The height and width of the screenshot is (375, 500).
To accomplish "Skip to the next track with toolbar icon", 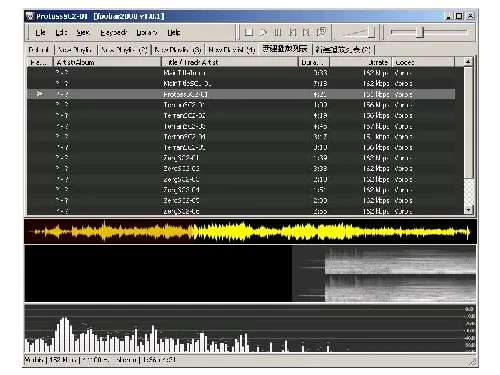I will coord(306,32).
